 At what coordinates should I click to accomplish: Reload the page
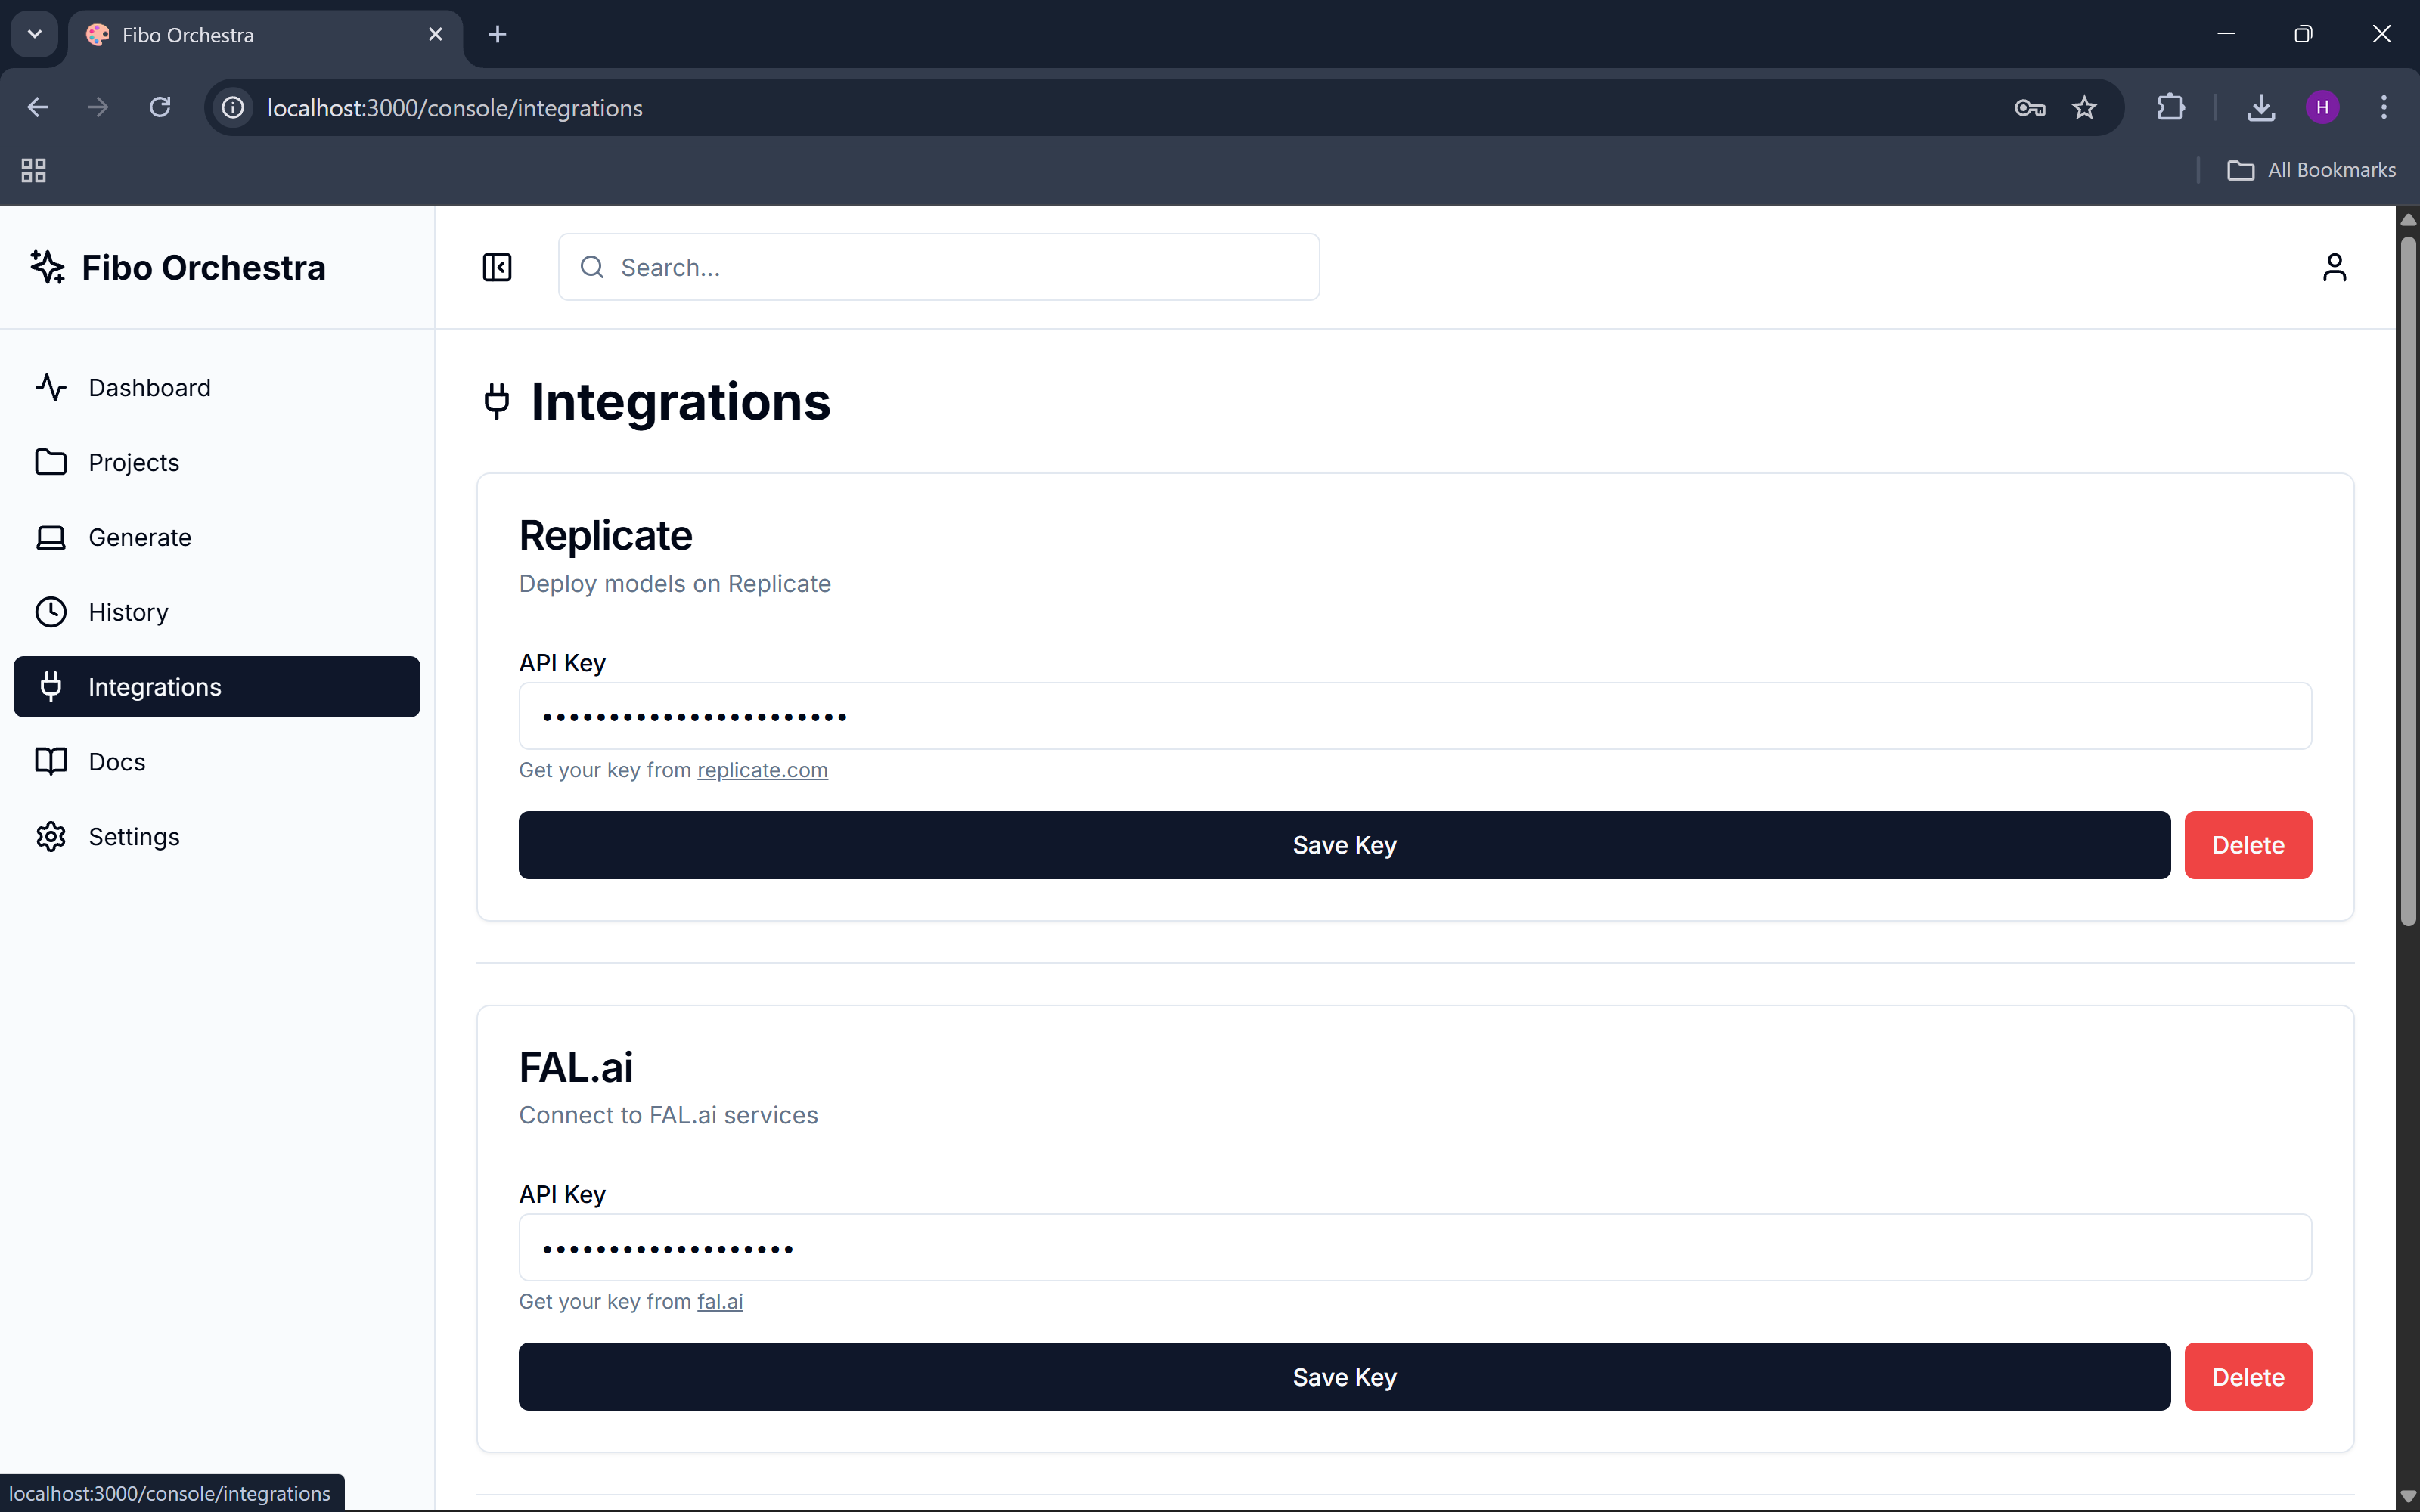(160, 108)
